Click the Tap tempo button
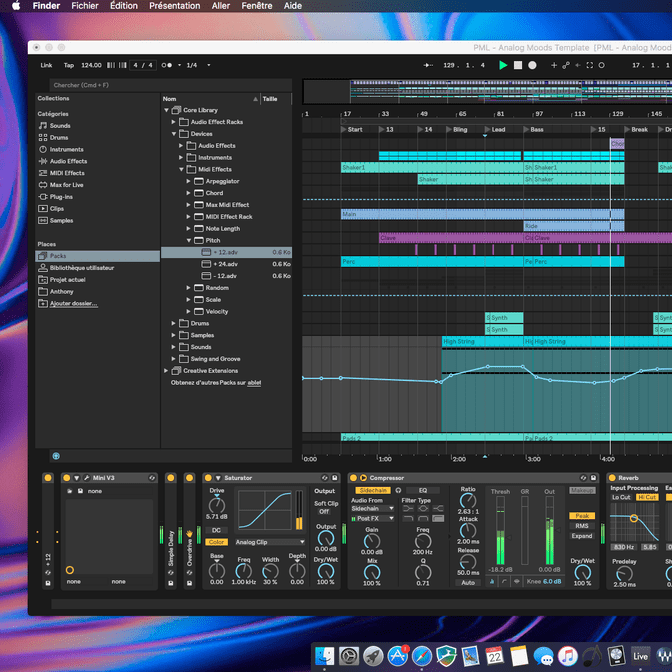Image resolution: width=672 pixels, height=672 pixels. tap(69, 65)
